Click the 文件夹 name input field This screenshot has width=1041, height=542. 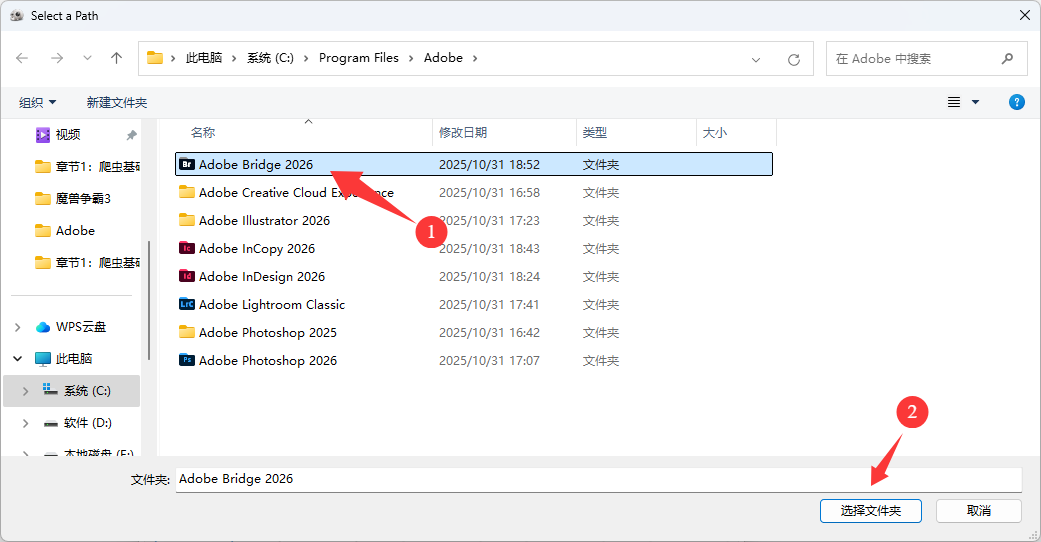[598, 479]
